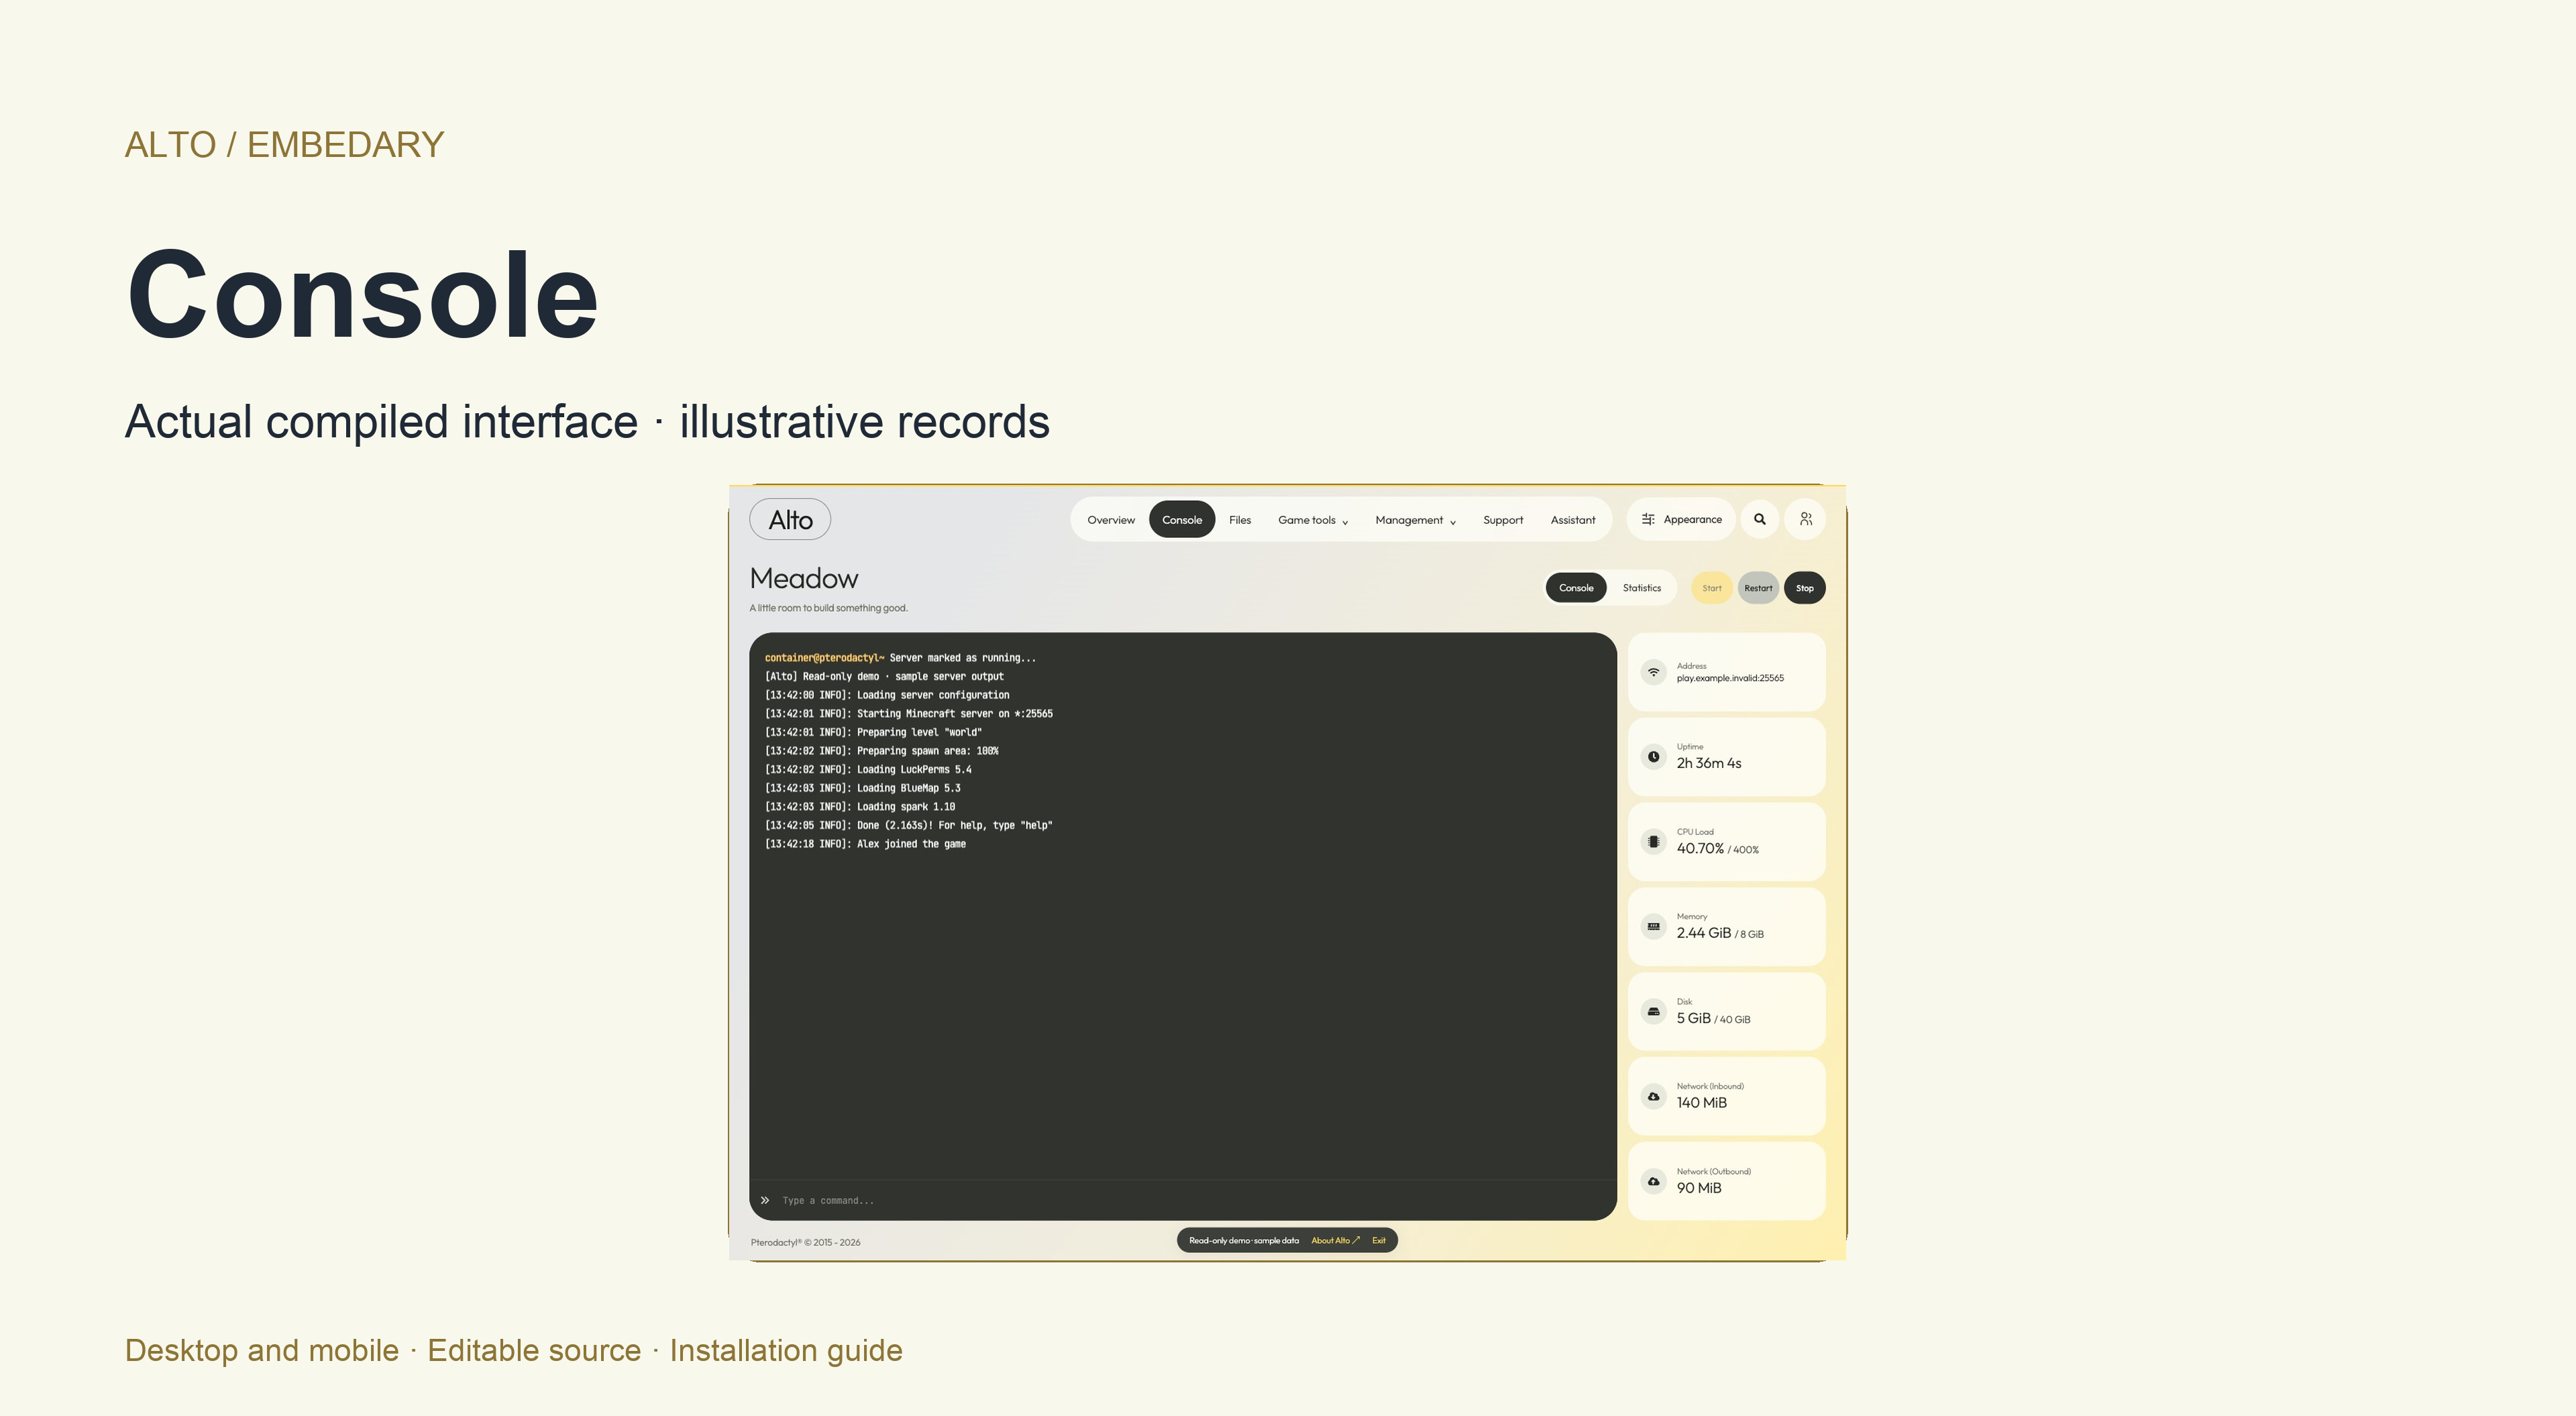Open the Appearance settings button

(1681, 519)
